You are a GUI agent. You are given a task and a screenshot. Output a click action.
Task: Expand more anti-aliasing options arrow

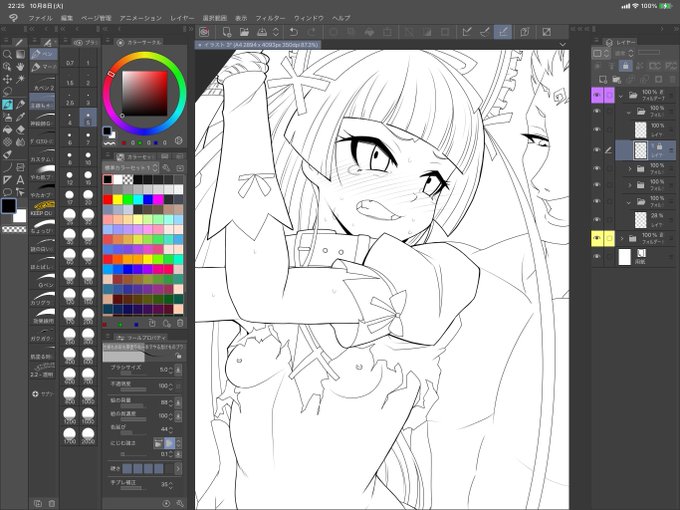click(x=178, y=468)
